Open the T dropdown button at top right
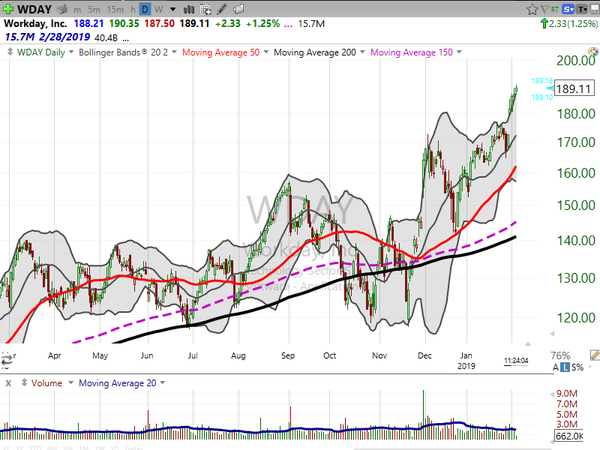Viewport: 600px width, 450px height. (582, 9)
